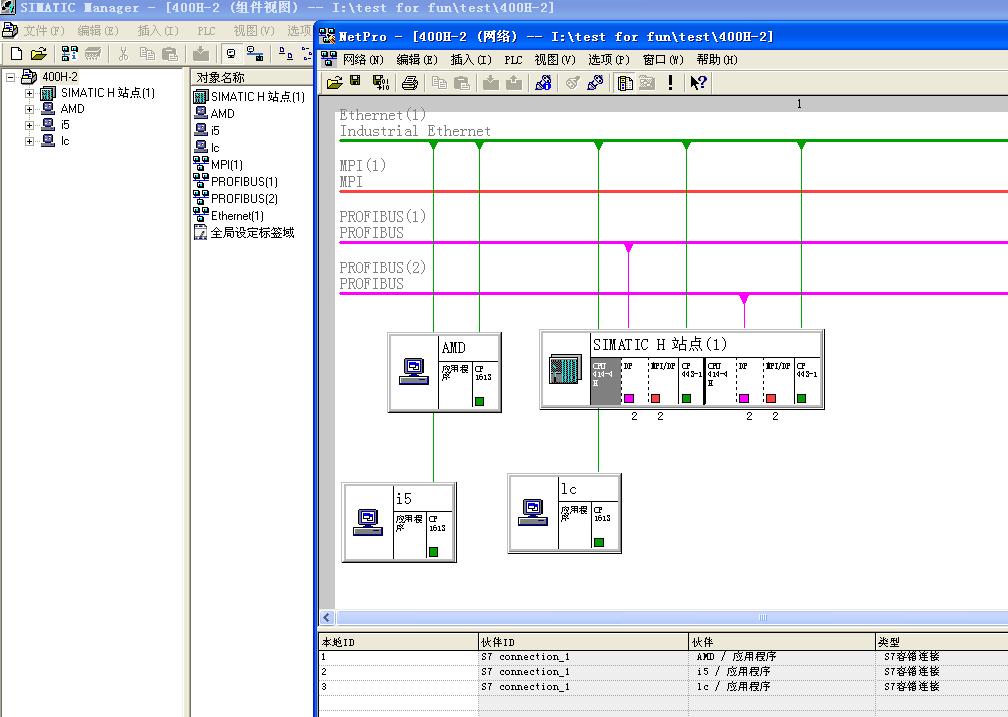Open the 选项(P) menu in NetPro

[x=609, y=60]
